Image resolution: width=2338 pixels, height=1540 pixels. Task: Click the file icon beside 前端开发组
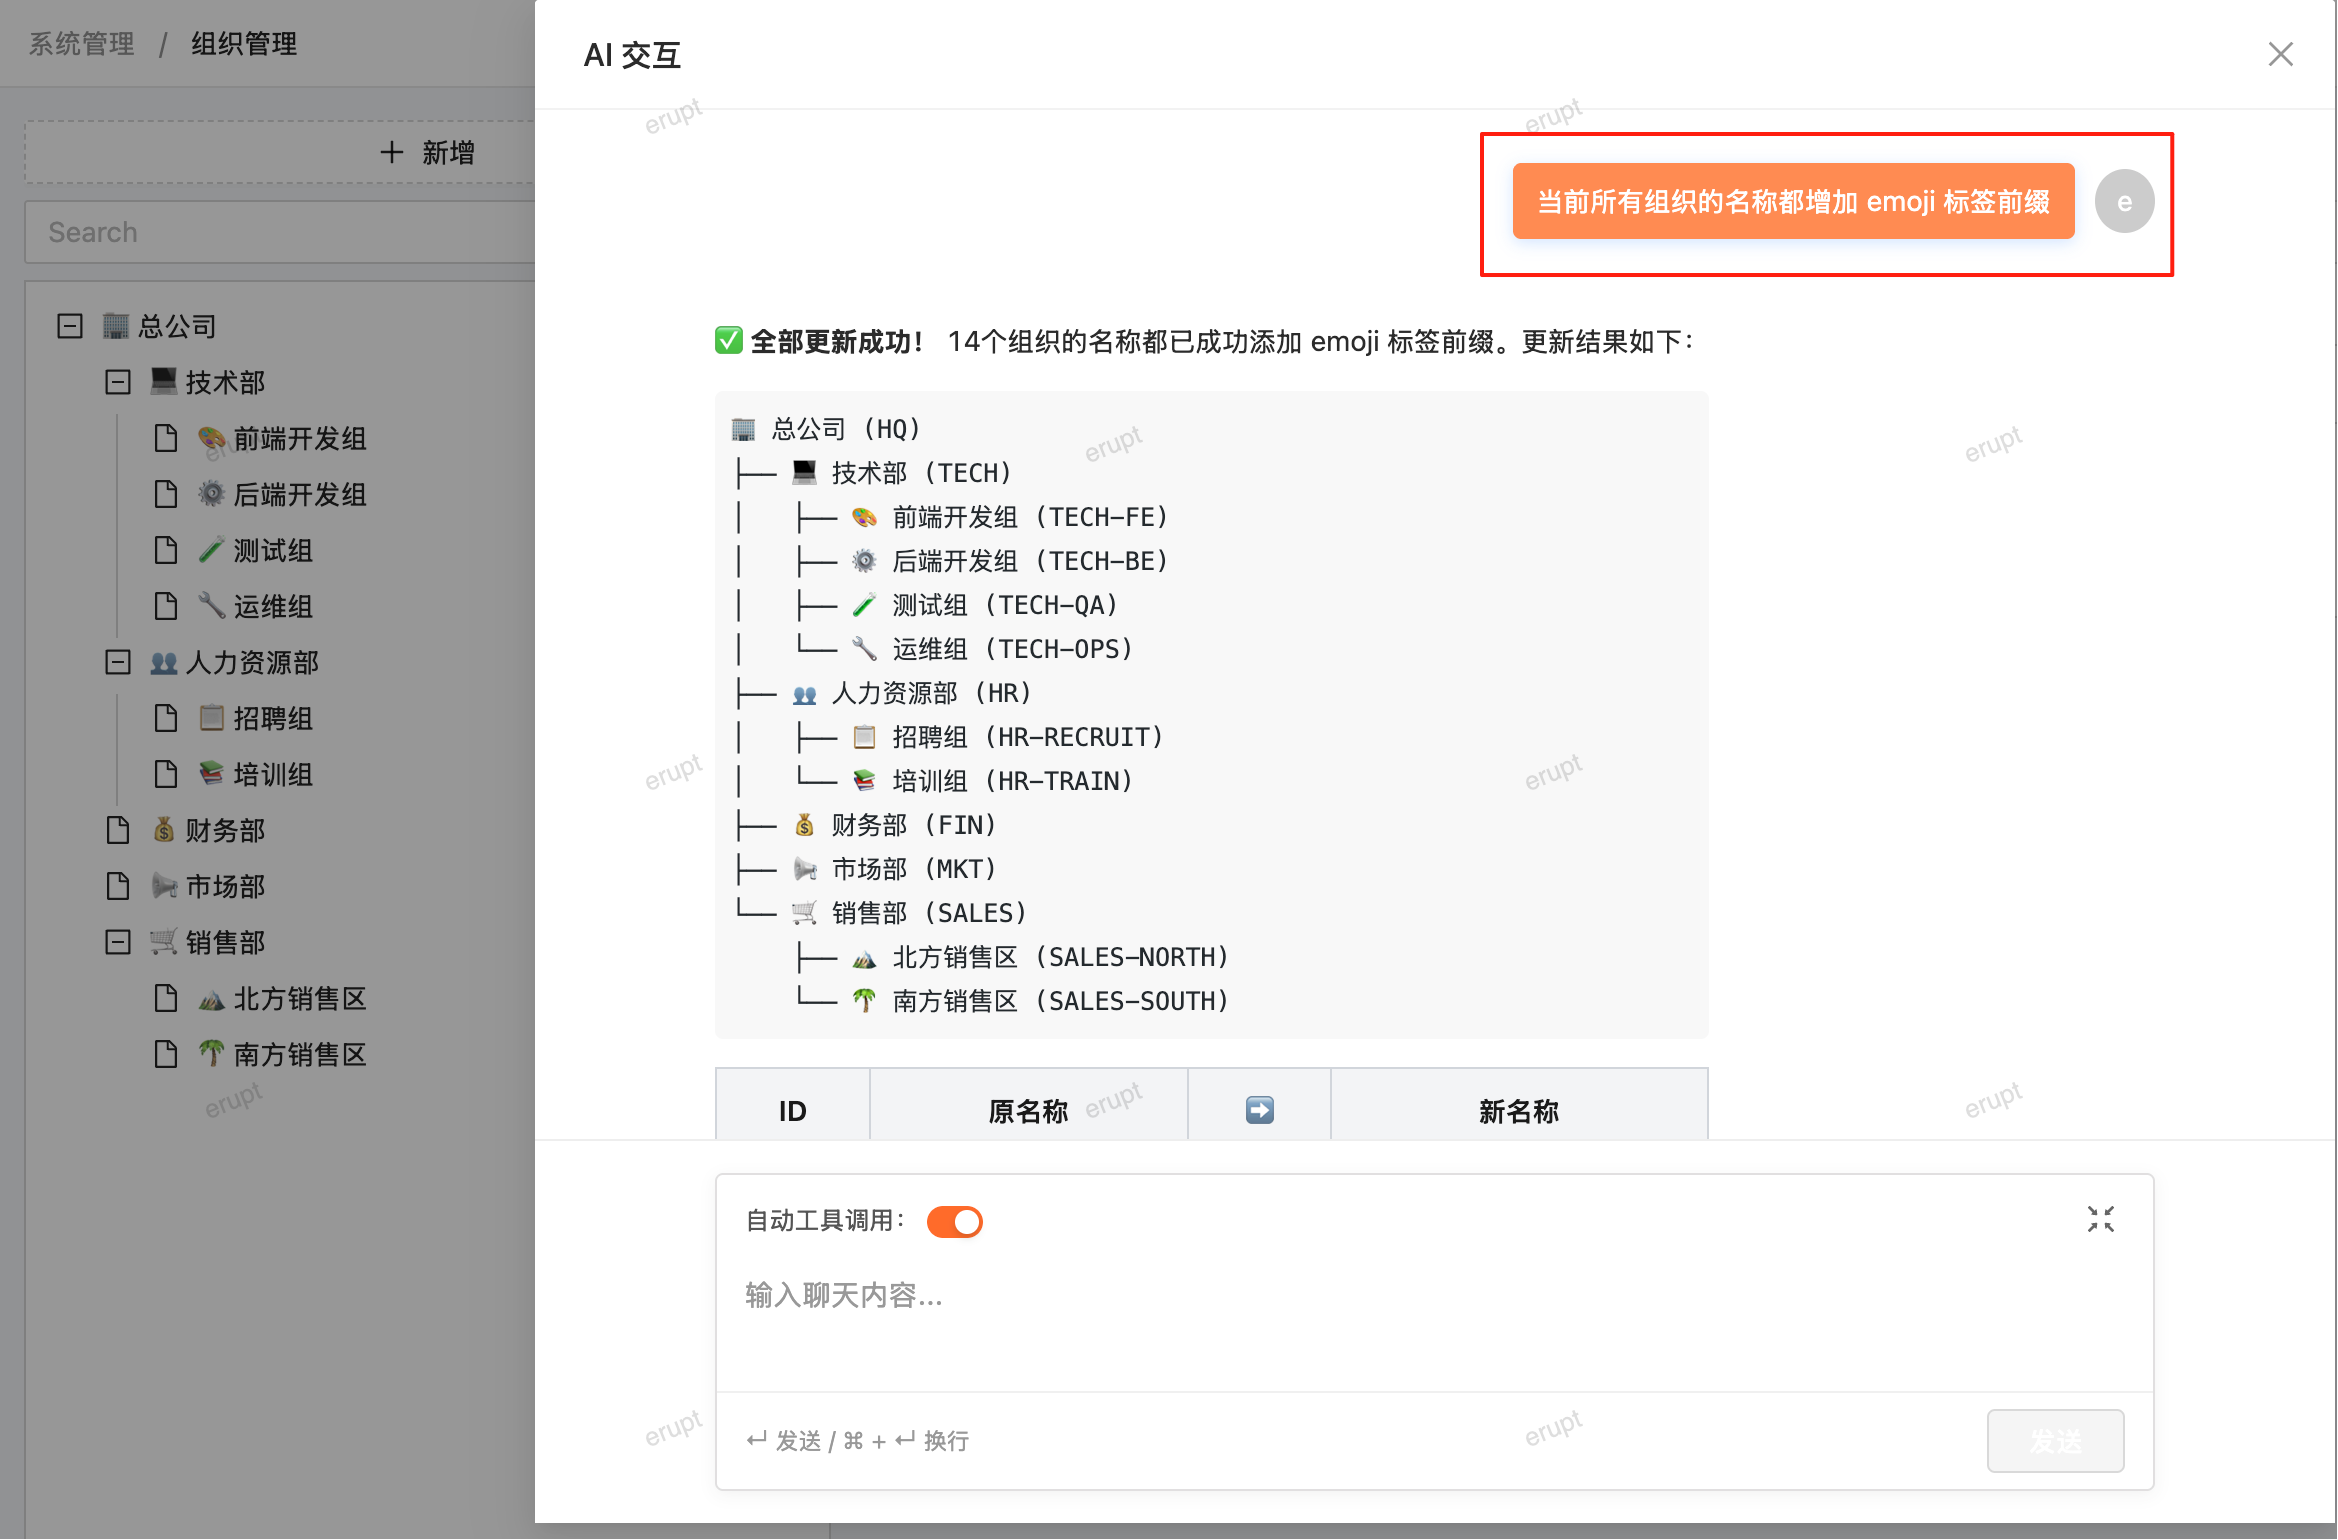[166, 438]
